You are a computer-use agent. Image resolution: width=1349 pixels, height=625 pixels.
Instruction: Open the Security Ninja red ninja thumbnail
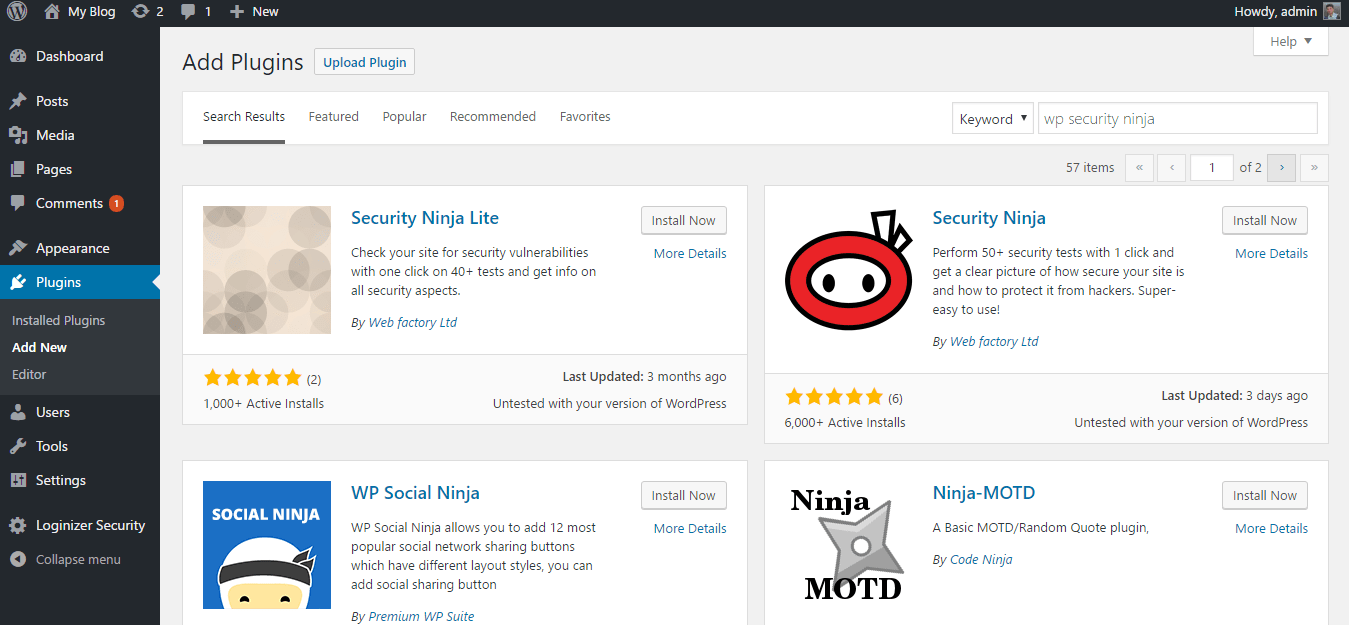tap(849, 270)
